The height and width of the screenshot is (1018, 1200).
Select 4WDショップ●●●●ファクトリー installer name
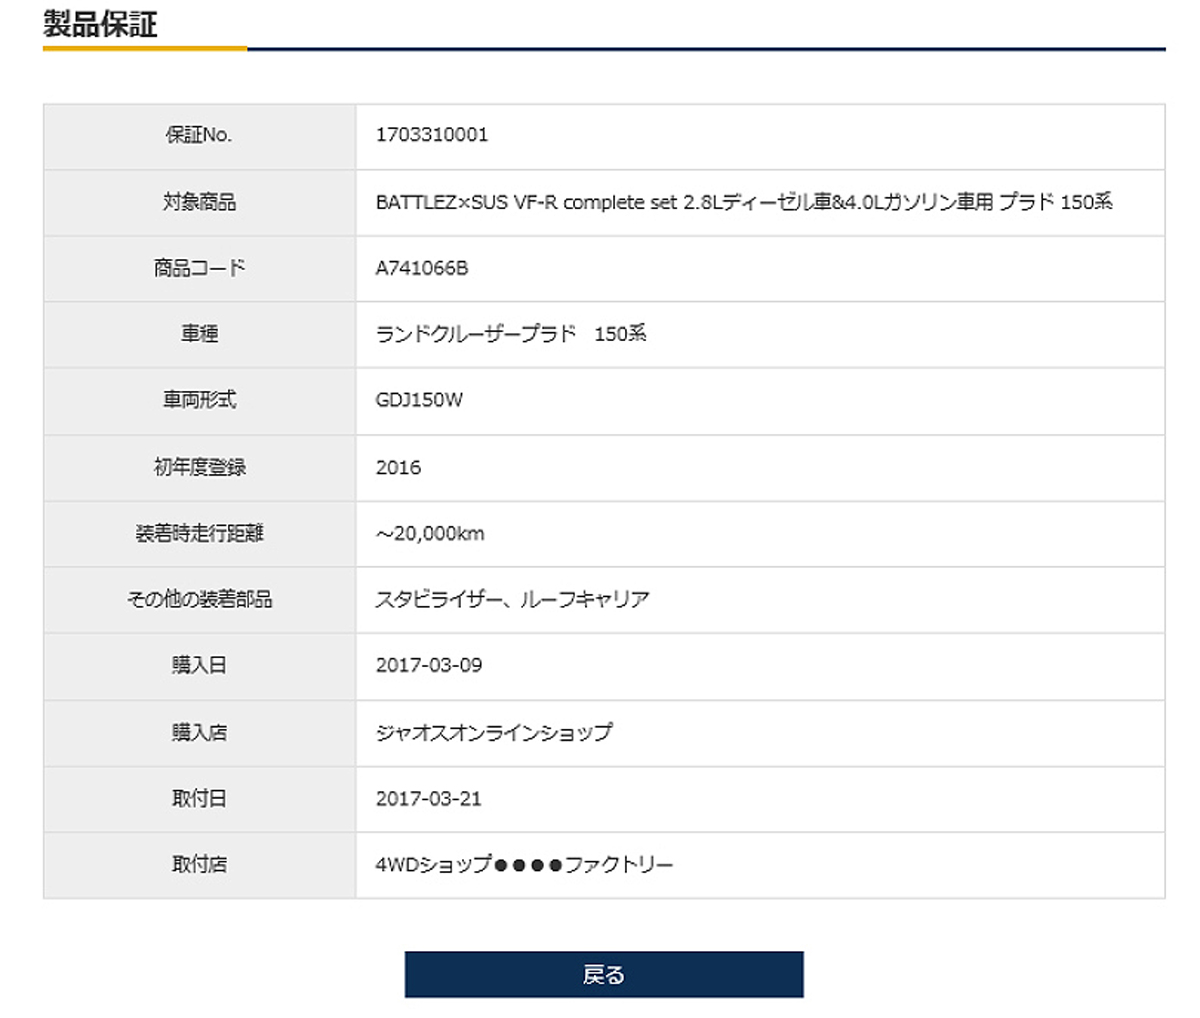[x=524, y=864]
